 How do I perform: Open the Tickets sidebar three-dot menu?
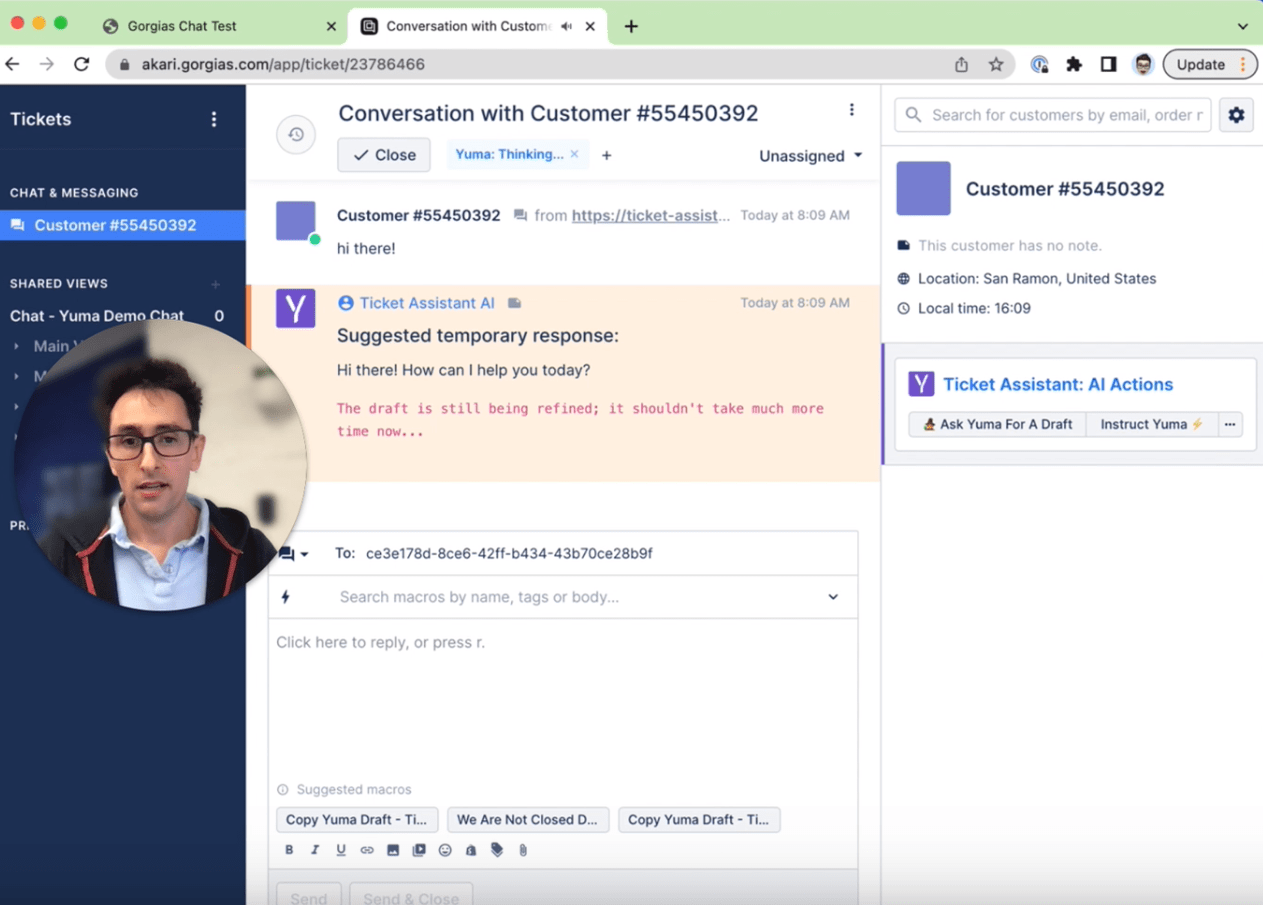214,119
